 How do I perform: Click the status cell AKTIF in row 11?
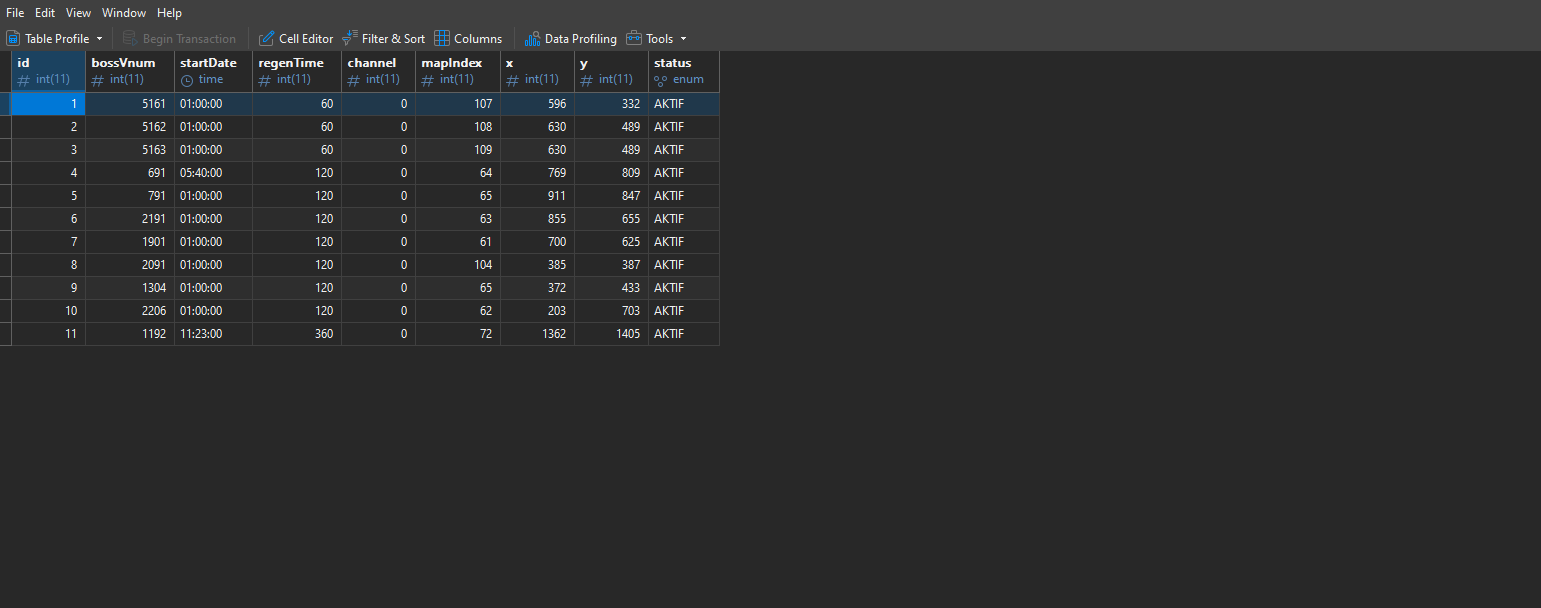tap(684, 334)
